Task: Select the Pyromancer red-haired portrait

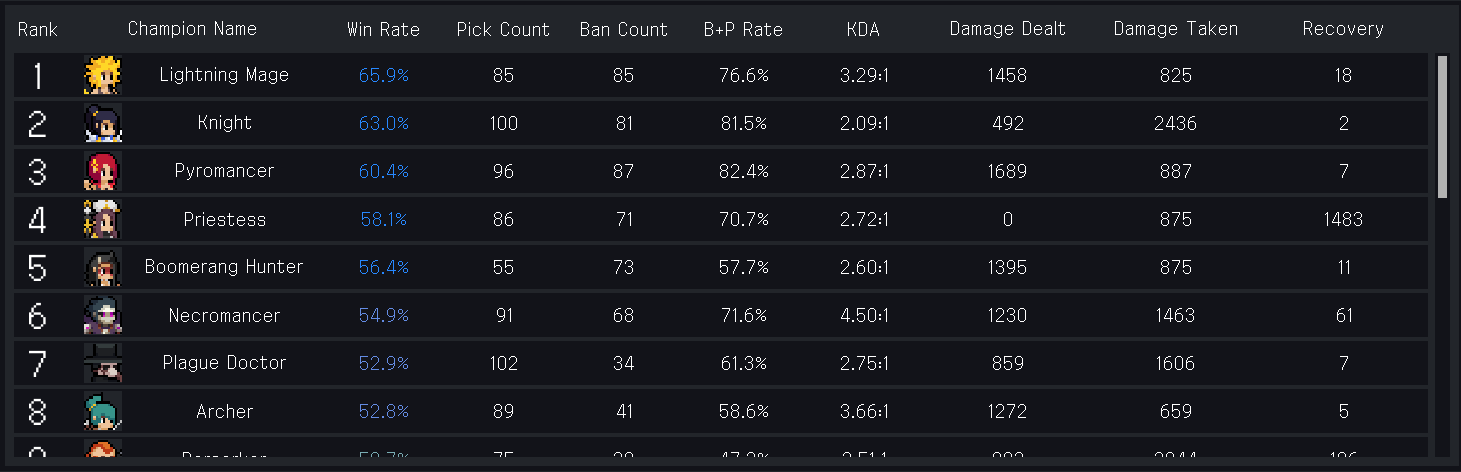Action: click(102, 171)
